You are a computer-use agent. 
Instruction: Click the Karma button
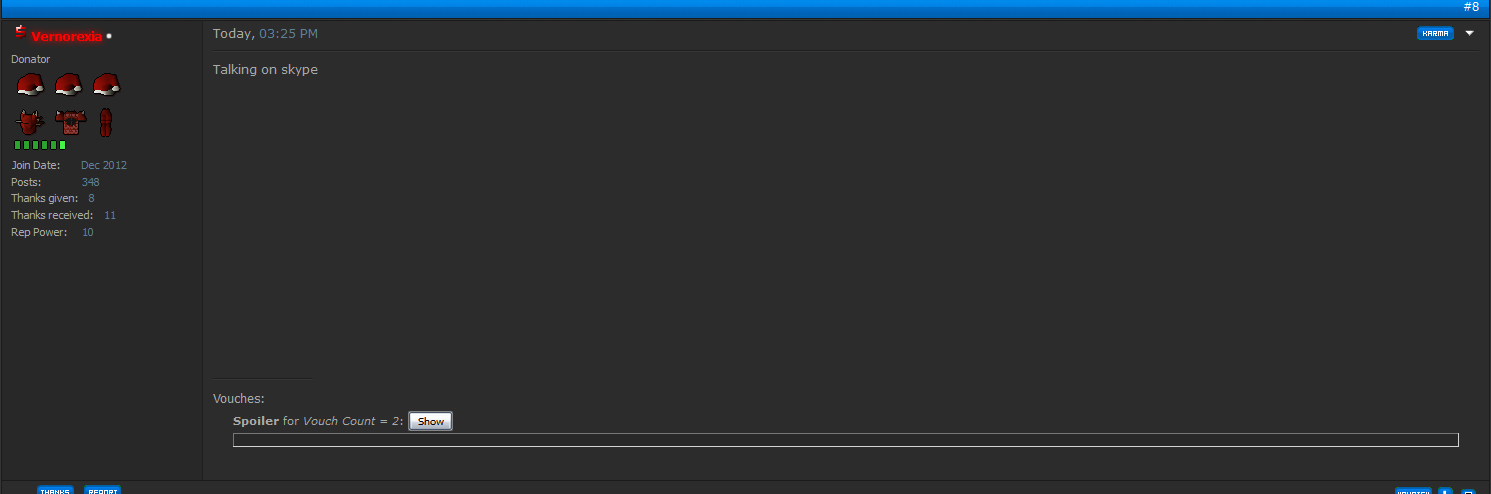(1435, 33)
